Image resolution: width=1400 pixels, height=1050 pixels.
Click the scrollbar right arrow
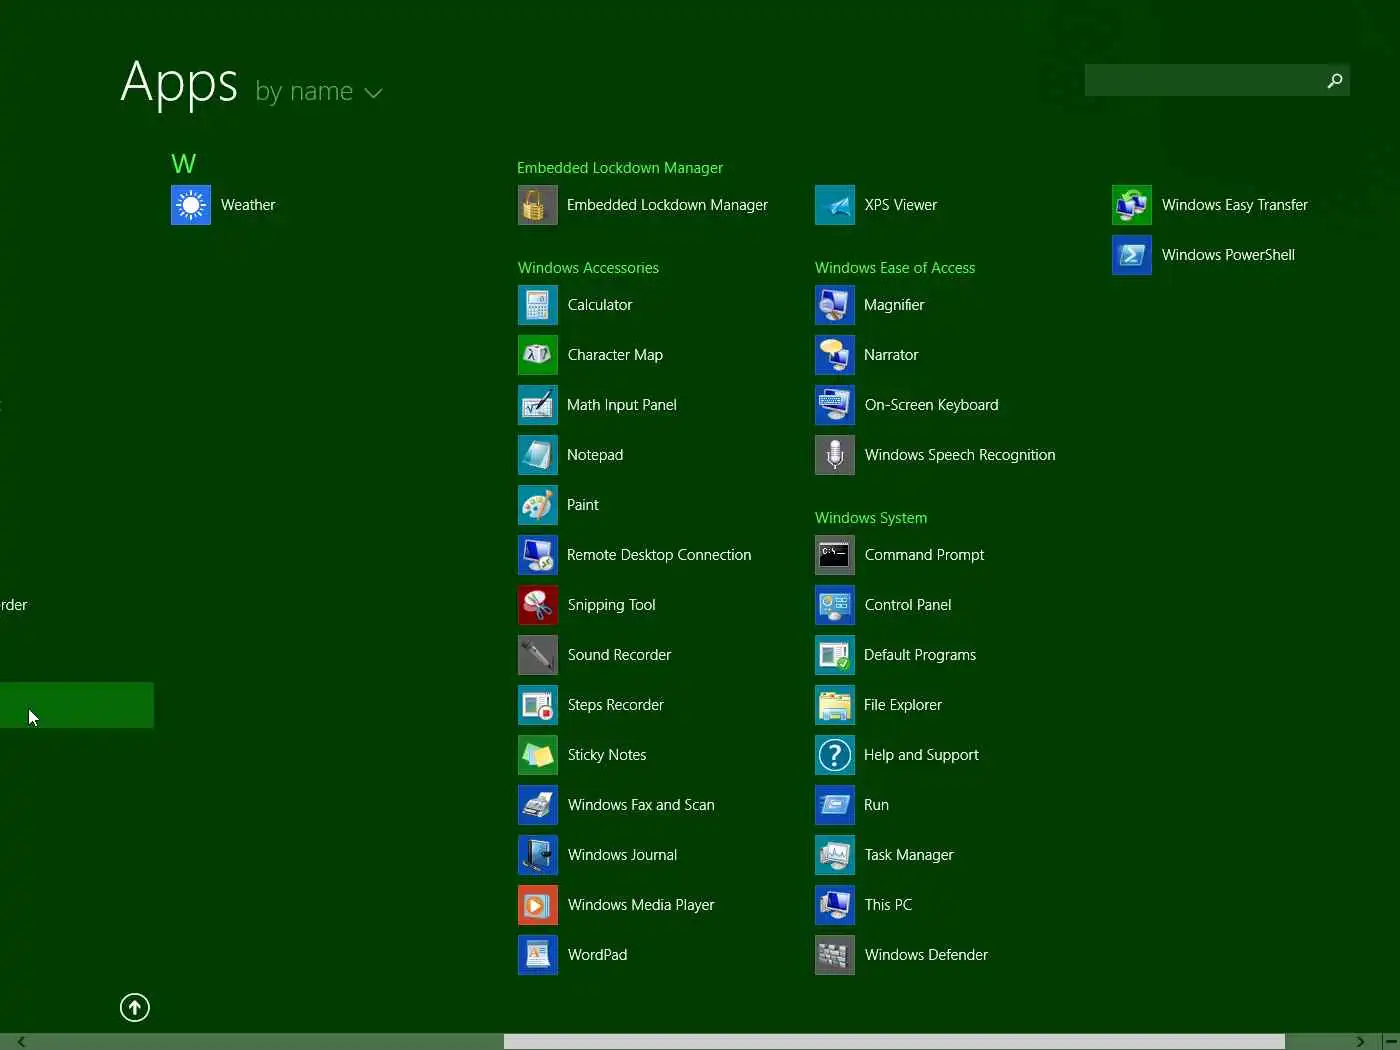click(x=1360, y=1042)
